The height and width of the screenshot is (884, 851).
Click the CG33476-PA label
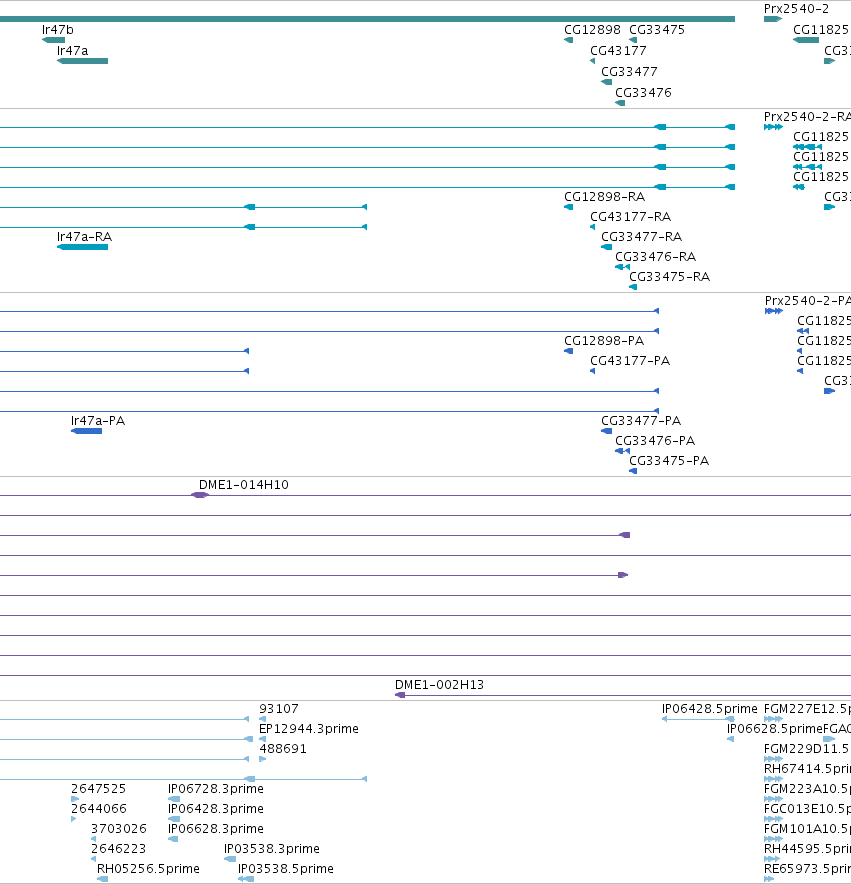[655, 441]
